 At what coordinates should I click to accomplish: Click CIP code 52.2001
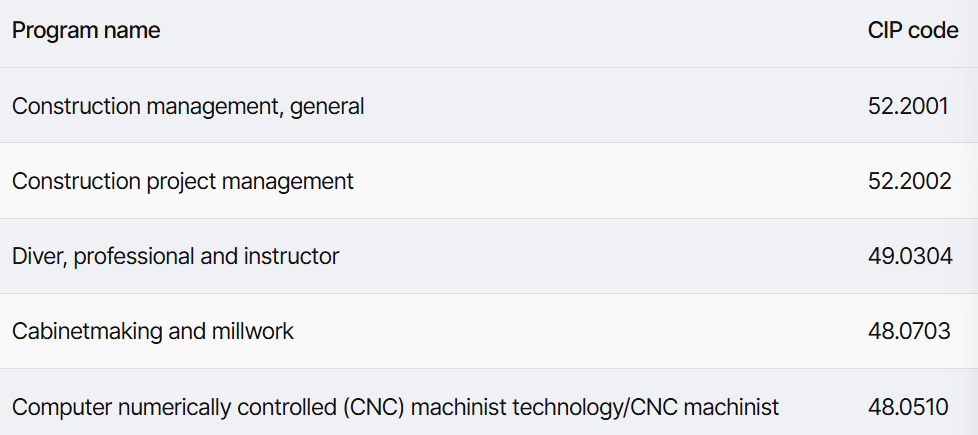(x=908, y=106)
